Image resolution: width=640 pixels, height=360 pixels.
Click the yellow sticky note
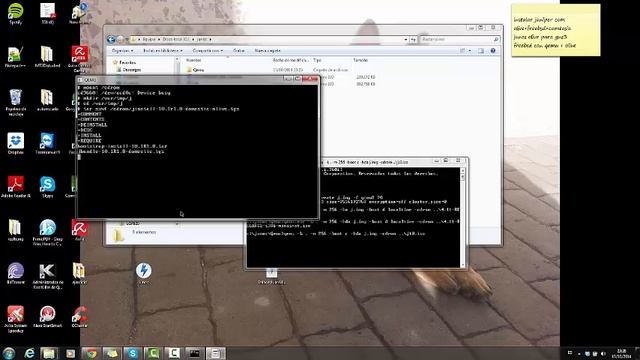(556, 30)
